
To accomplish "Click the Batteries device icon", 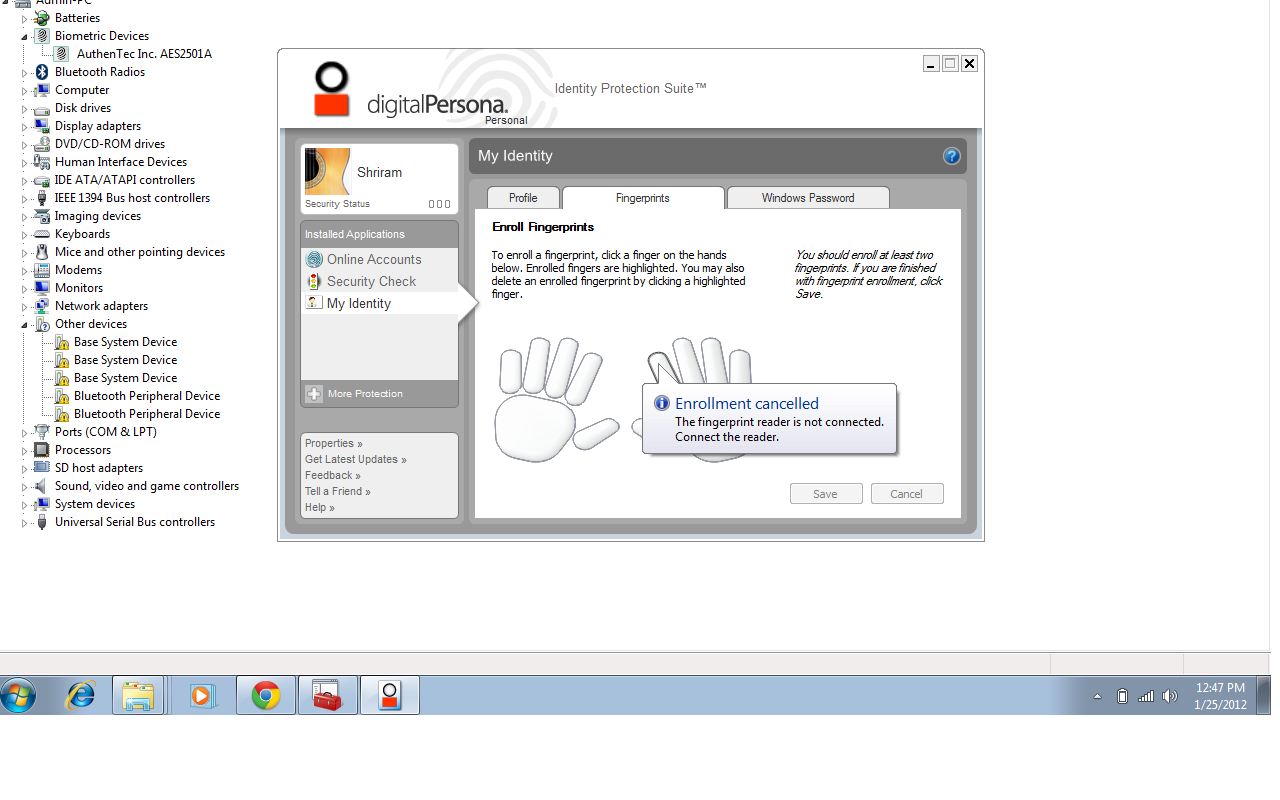I will (42, 18).
